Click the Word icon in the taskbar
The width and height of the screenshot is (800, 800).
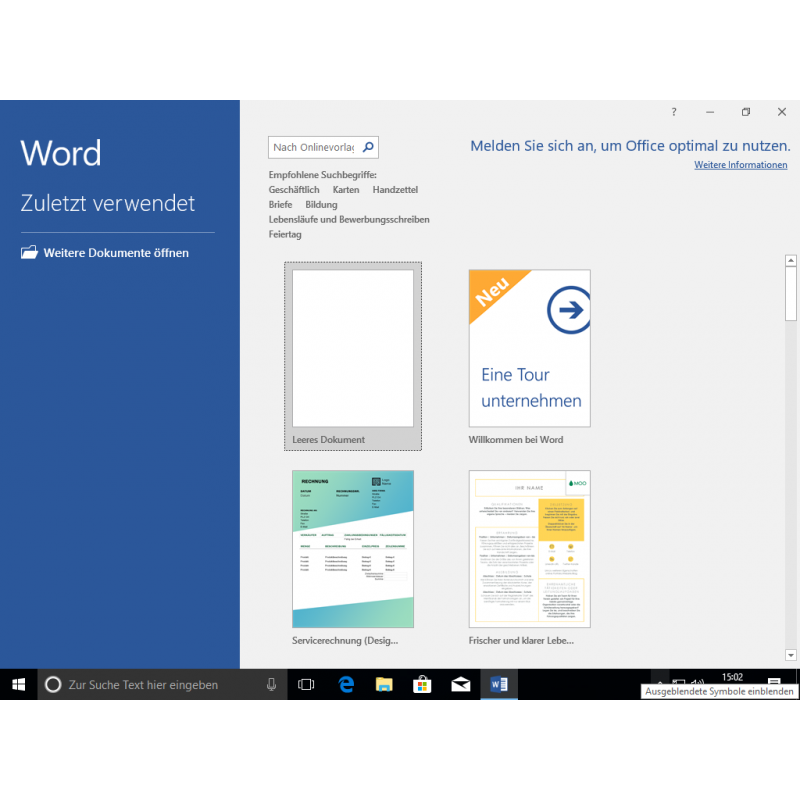tap(498, 685)
